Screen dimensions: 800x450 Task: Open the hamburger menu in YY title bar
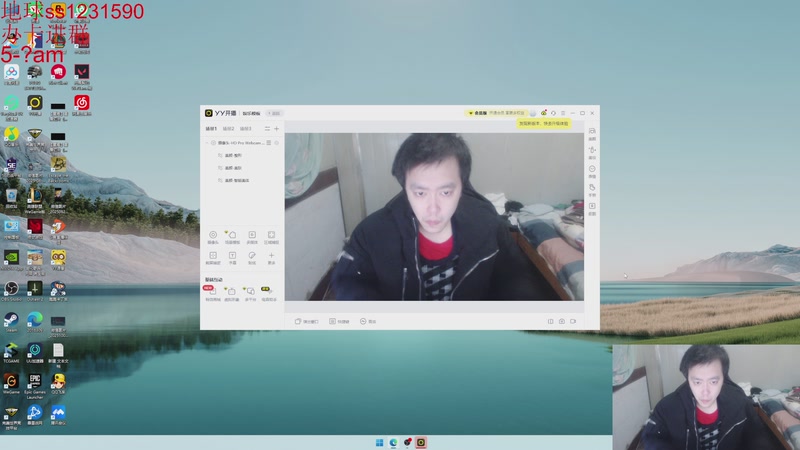pyautogui.click(x=563, y=113)
